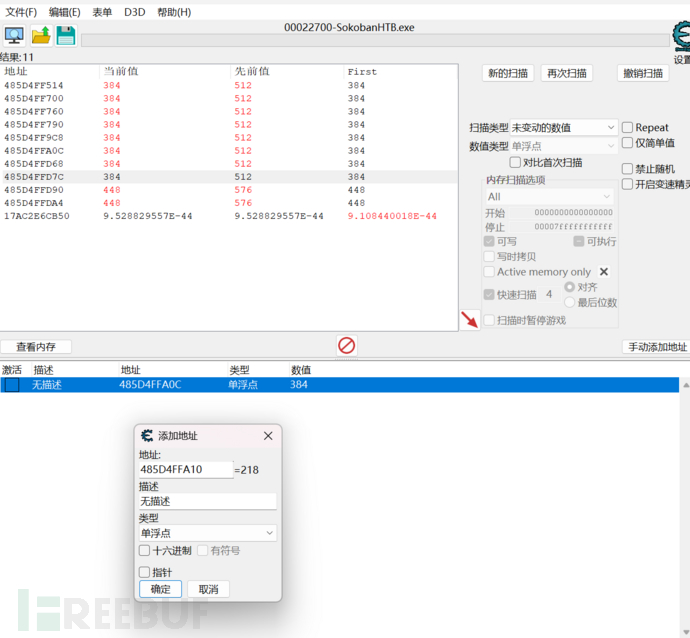
Task: Click the open folder load table icon
Action: coord(41,36)
